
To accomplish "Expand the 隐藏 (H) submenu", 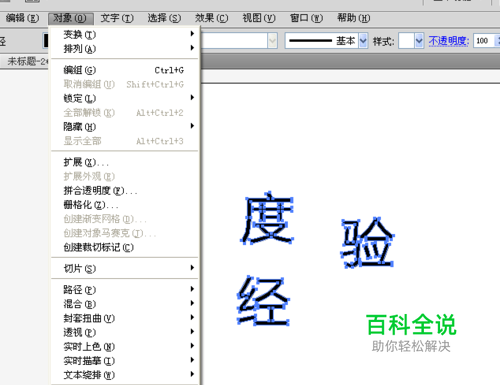I will [x=125, y=127].
